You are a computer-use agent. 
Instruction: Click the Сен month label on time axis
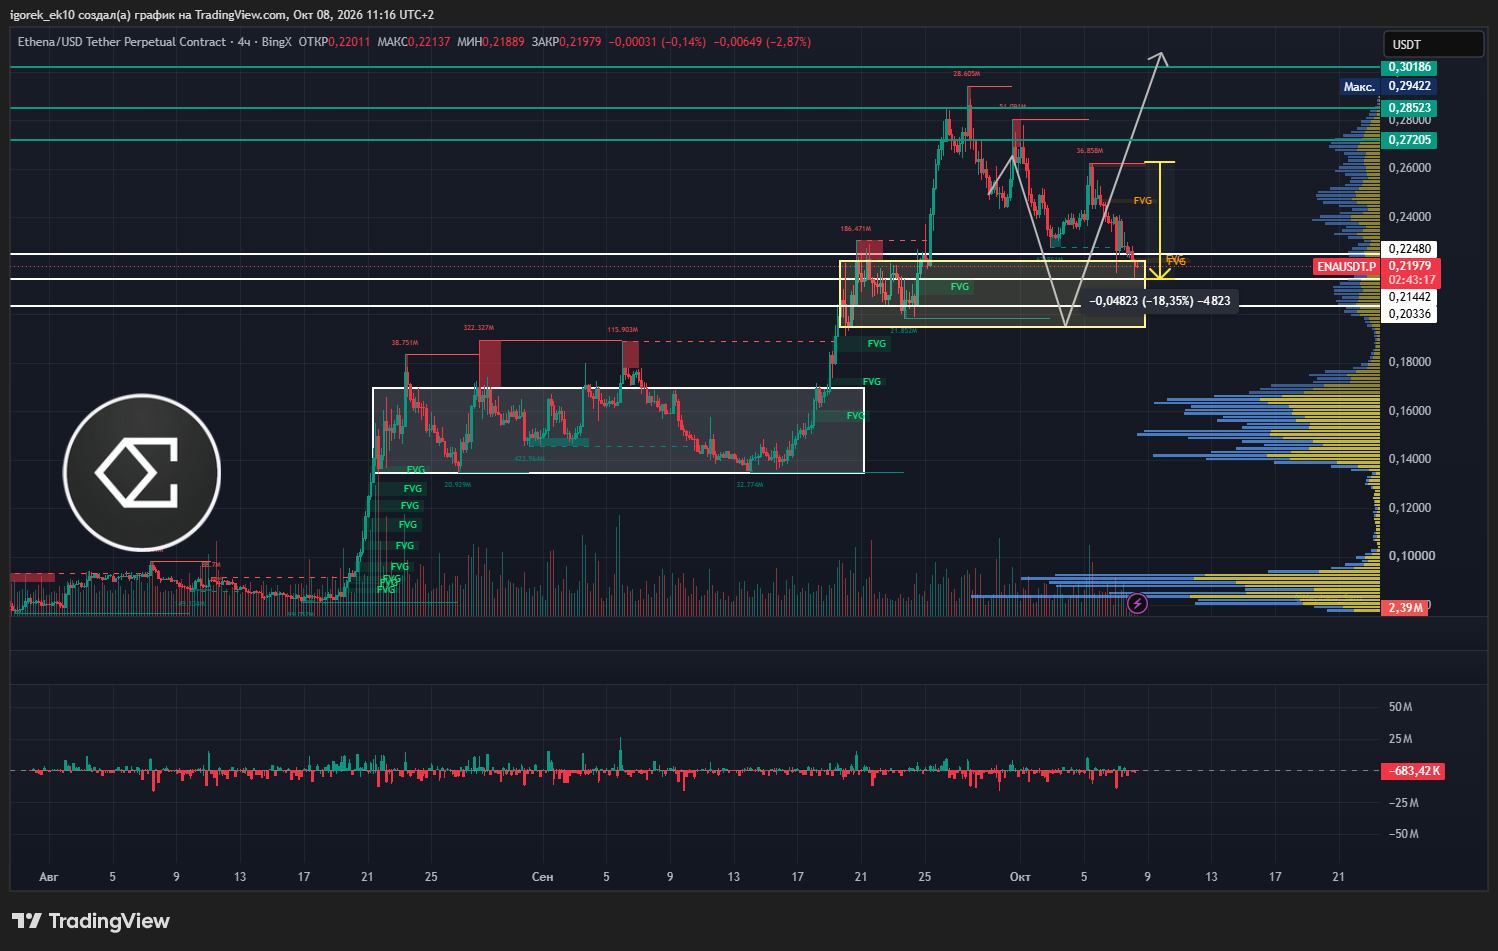tap(542, 877)
